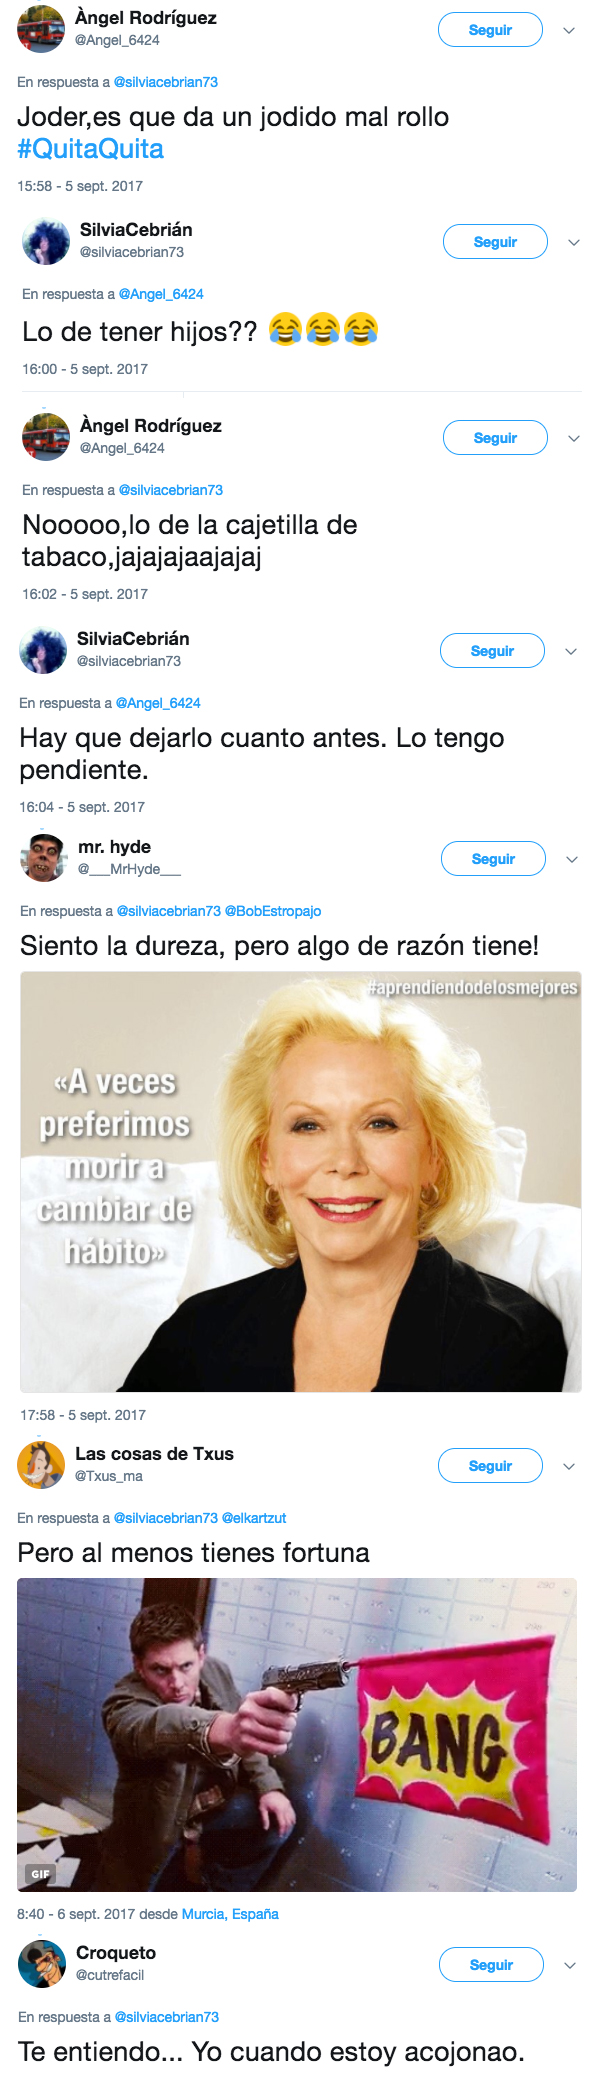Visit the @BobEstropajo mention link
603x2074 pixels.
(273, 911)
